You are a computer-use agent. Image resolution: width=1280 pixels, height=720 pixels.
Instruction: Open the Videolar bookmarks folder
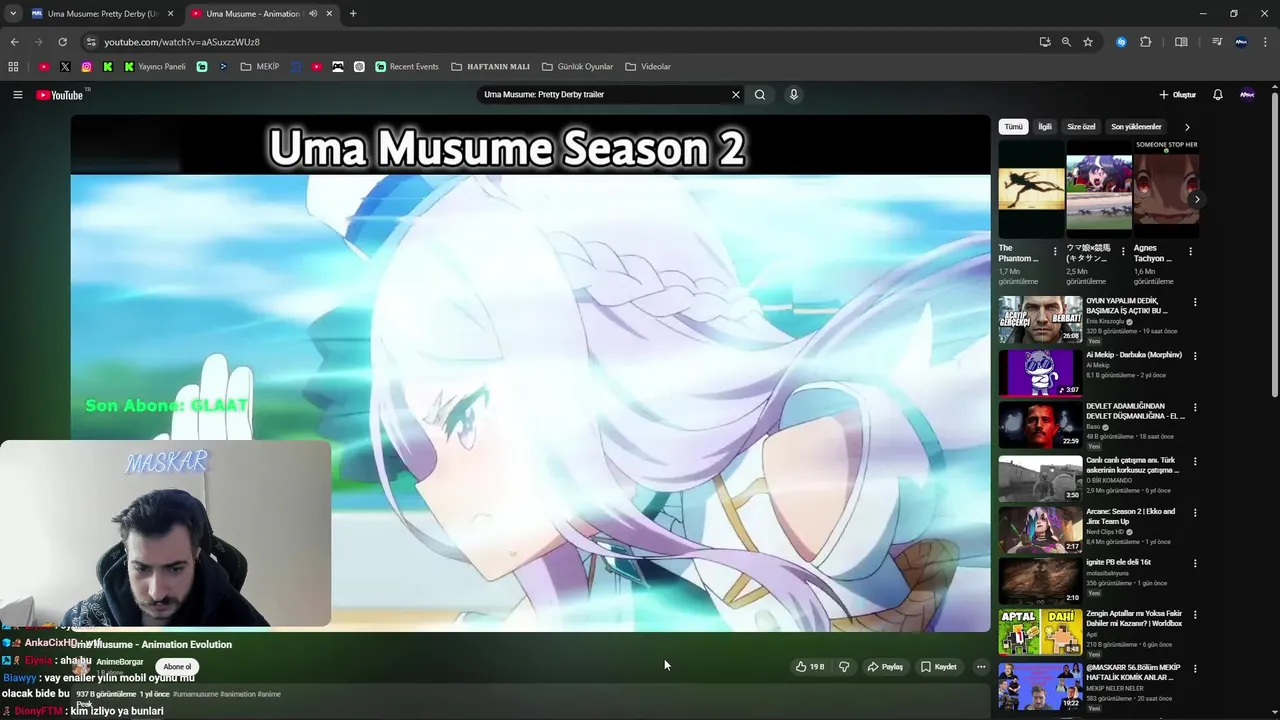coord(648,67)
